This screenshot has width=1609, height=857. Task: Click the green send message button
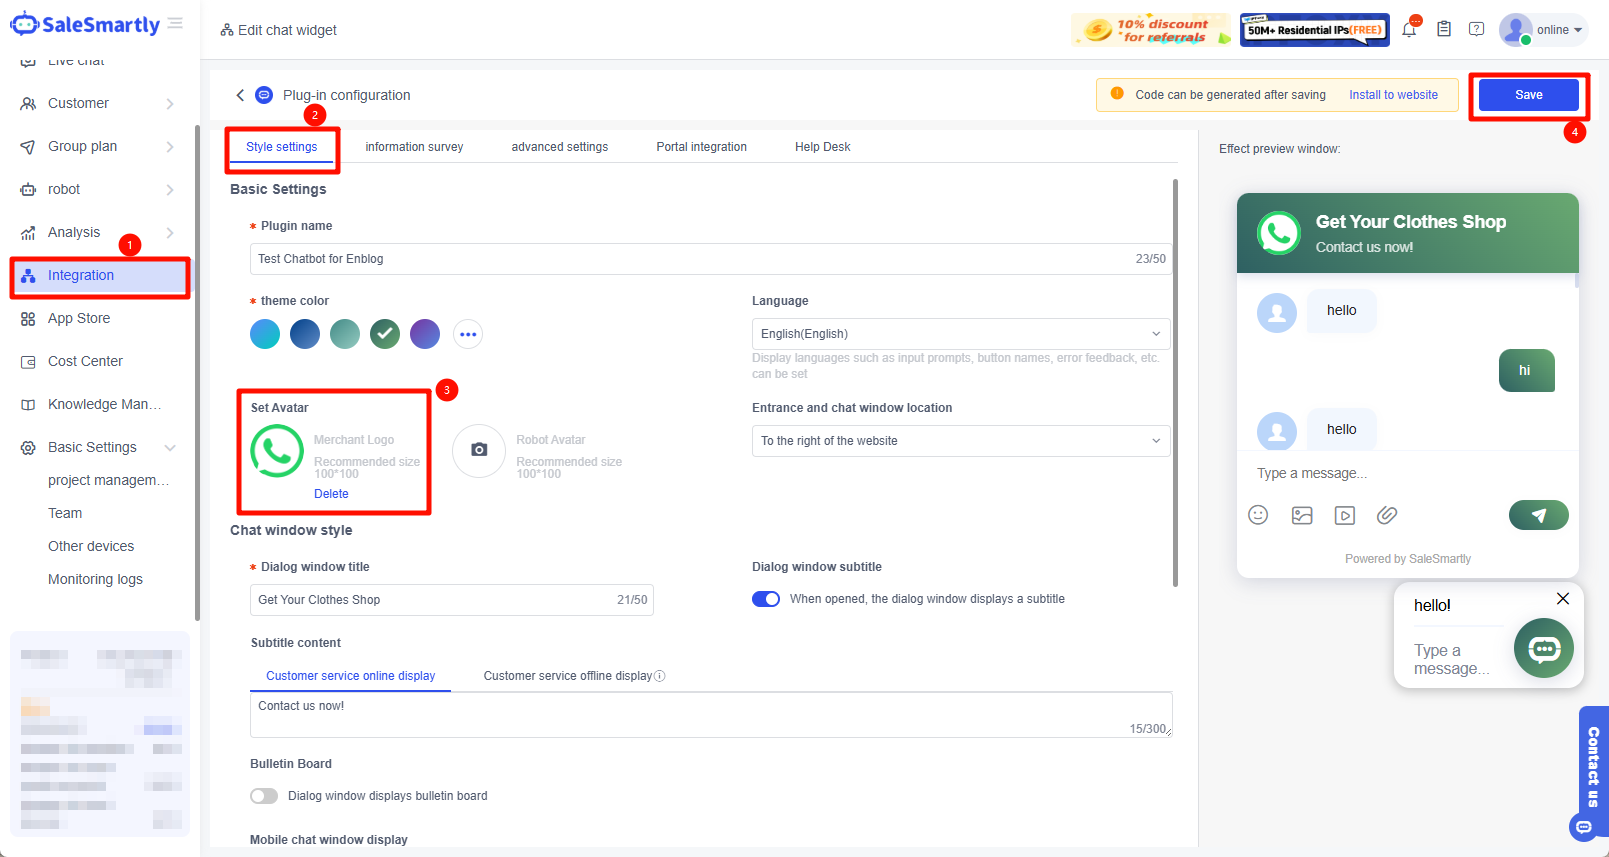tap(1538, 515)
